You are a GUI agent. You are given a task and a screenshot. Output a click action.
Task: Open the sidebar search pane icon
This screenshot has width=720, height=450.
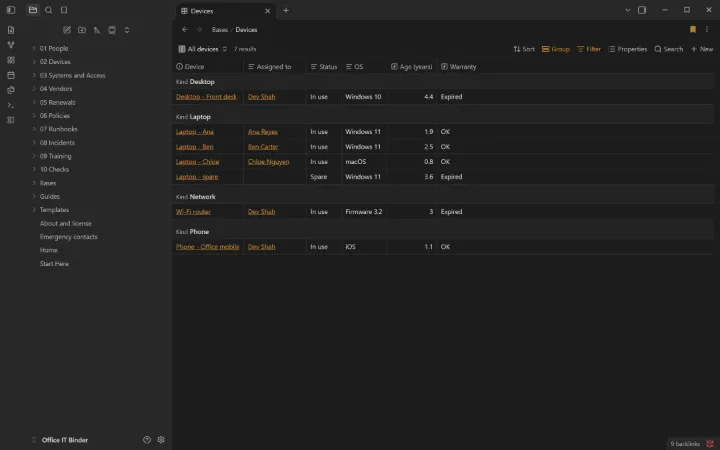pyautogui.click(x=48, y=10)
